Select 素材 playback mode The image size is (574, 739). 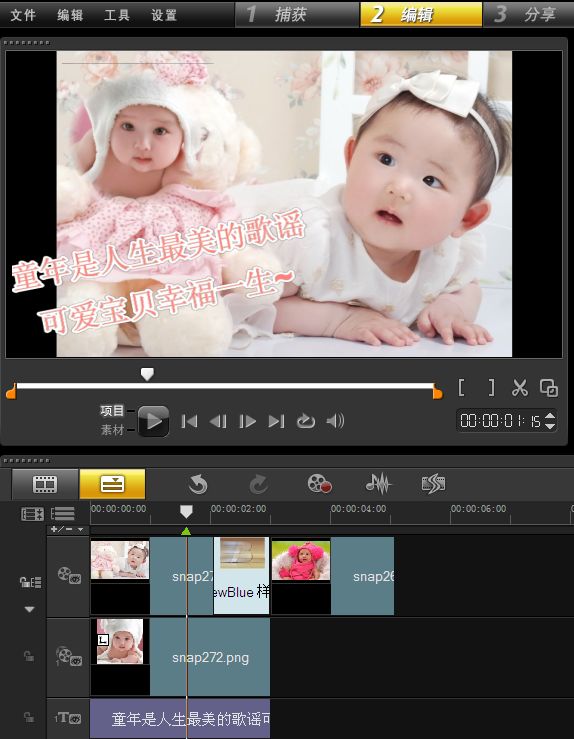click(x=112, y=429)
